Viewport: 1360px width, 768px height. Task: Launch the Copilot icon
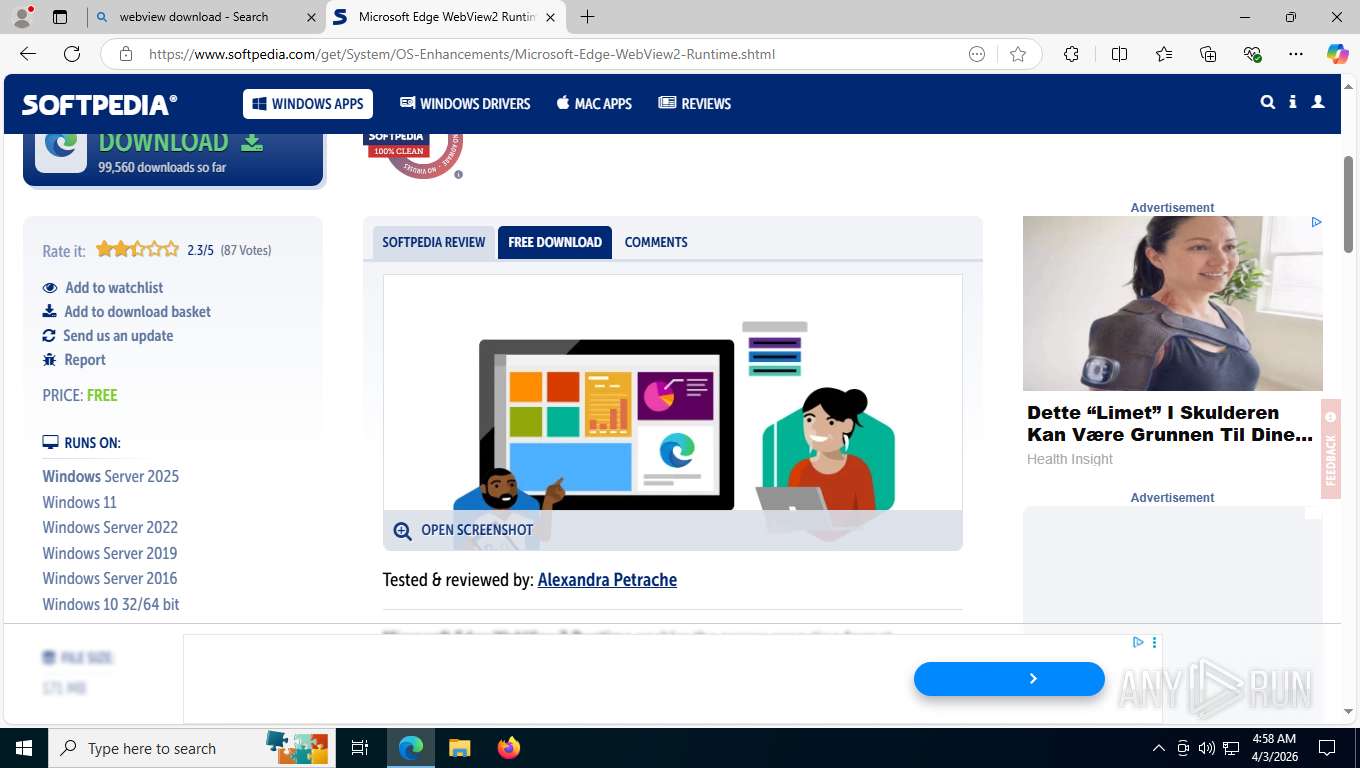pyautogui.click(x=1337, y=54)
